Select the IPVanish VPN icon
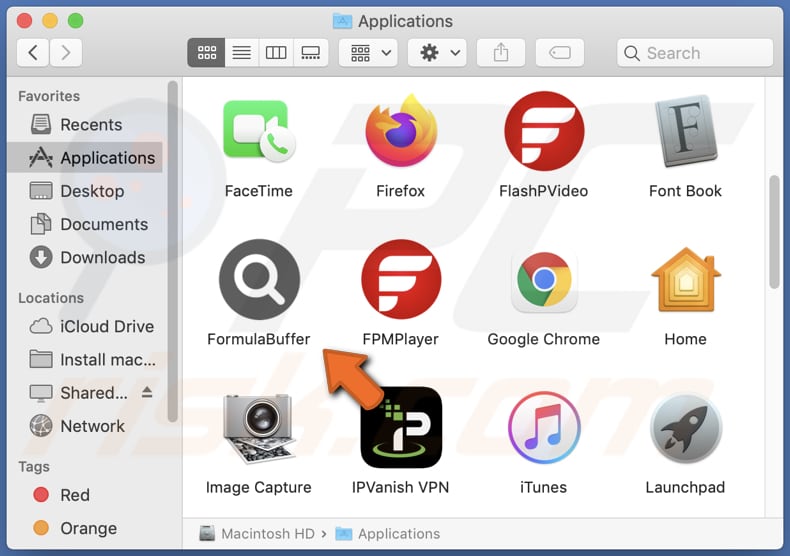The width and height of the screenshot is (790, 556). pos(401,427)
